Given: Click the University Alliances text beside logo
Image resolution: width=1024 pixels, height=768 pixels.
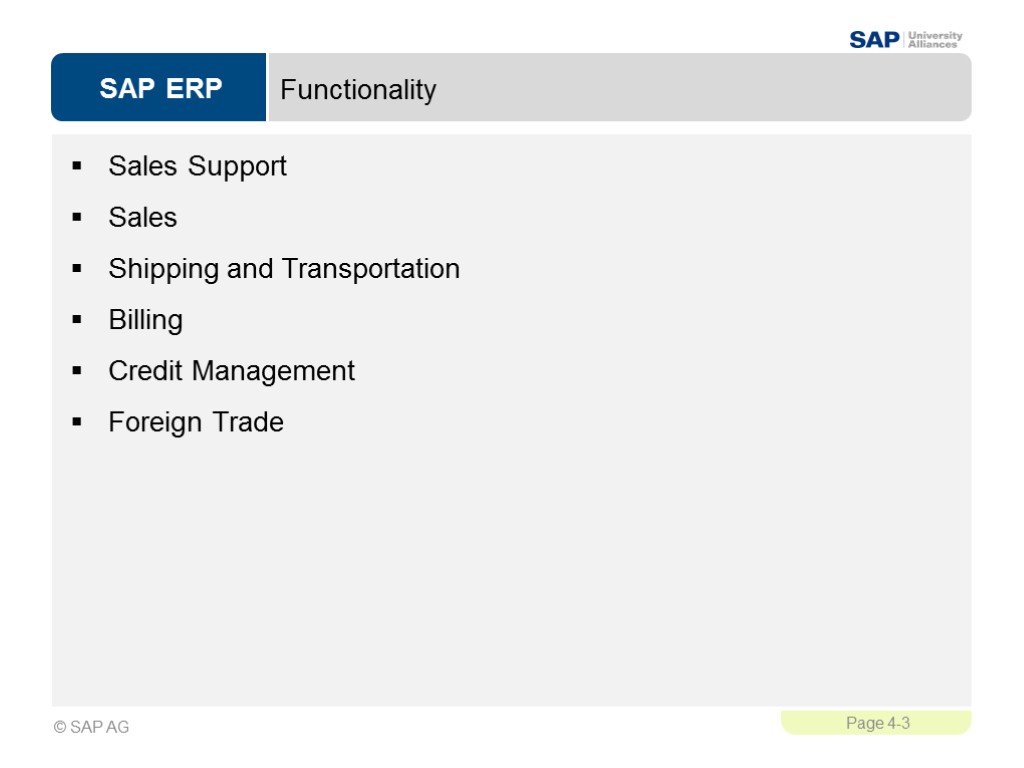Looking at the screenshot, I should pyautogui.click(x=935, y=40).
